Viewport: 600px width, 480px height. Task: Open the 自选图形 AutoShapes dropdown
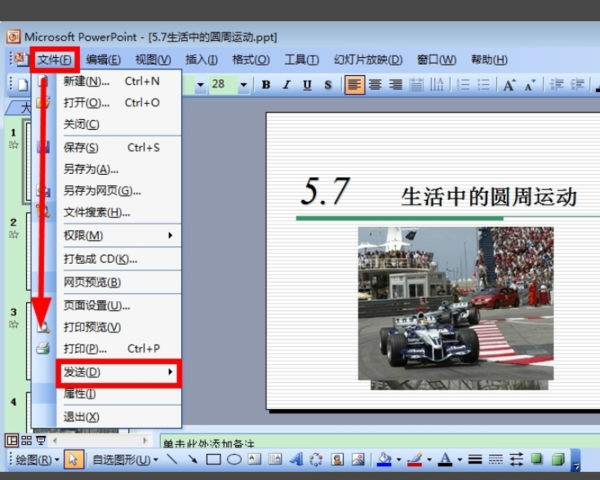[124, 460]
